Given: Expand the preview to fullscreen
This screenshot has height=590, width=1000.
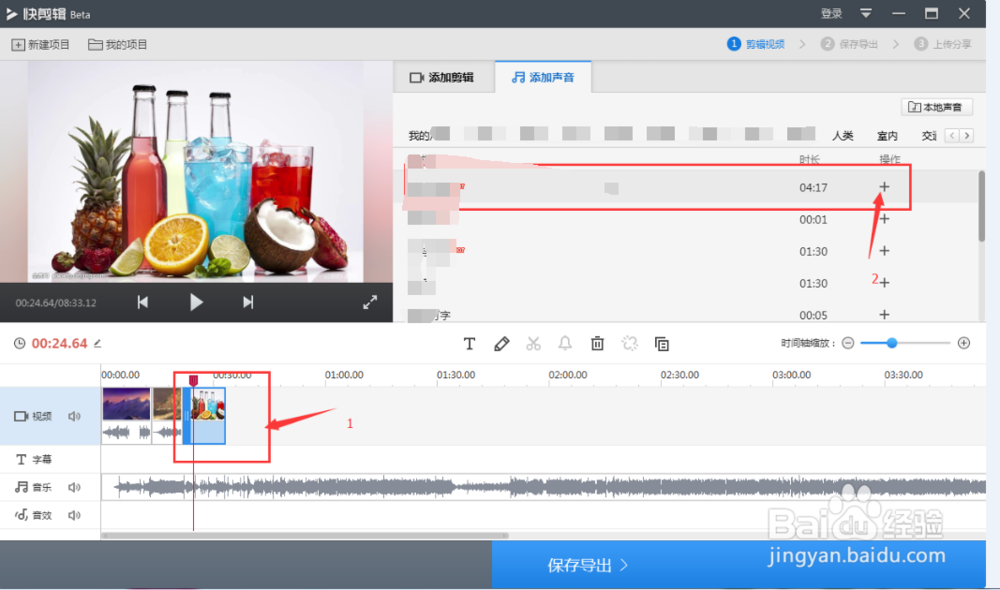Looking at the screenshot, I should point(370,302).
